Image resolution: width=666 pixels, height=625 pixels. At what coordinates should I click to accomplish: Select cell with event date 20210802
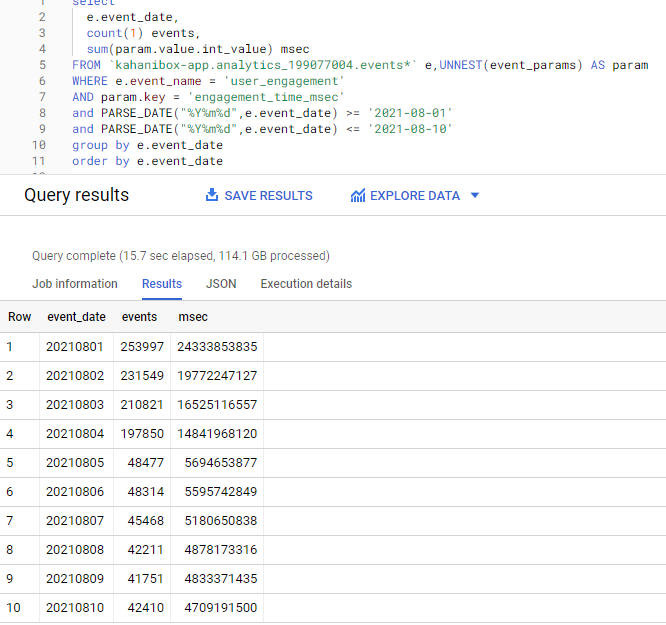coord(75,376)
